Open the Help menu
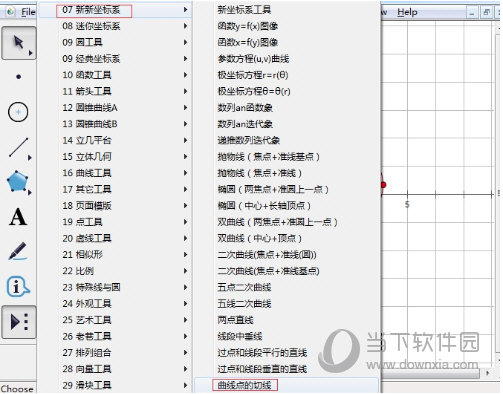 [407, 12]
